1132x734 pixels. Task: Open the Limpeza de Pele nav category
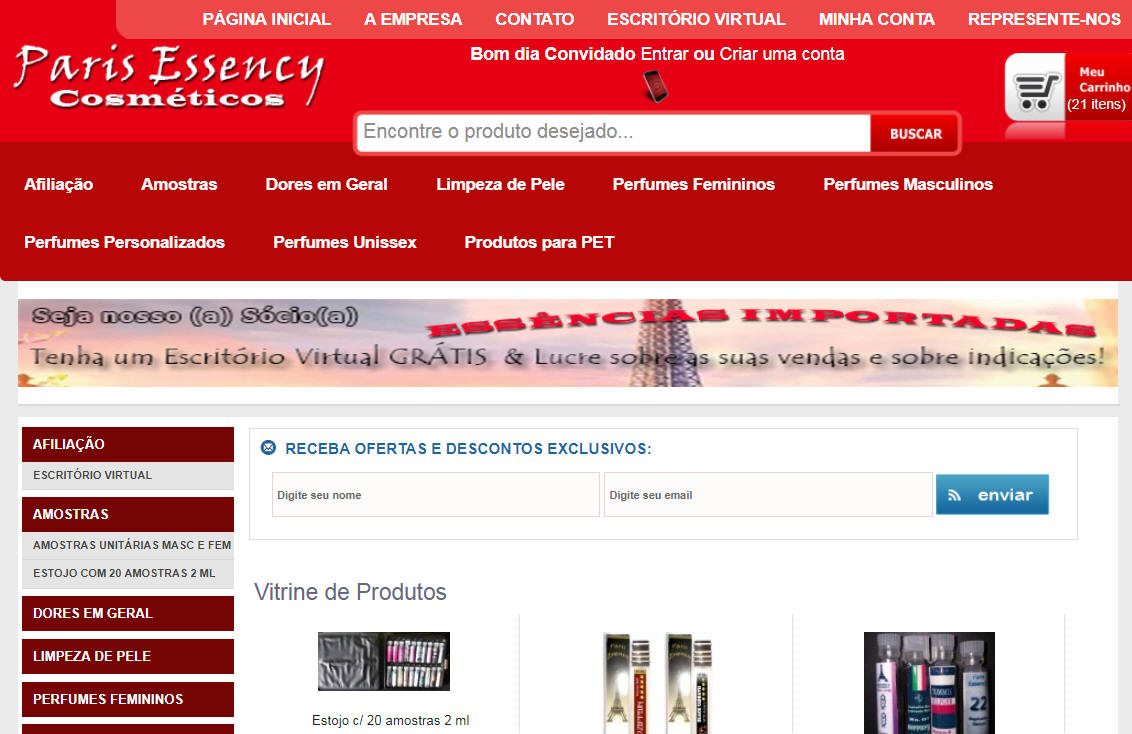coord(500,184)
